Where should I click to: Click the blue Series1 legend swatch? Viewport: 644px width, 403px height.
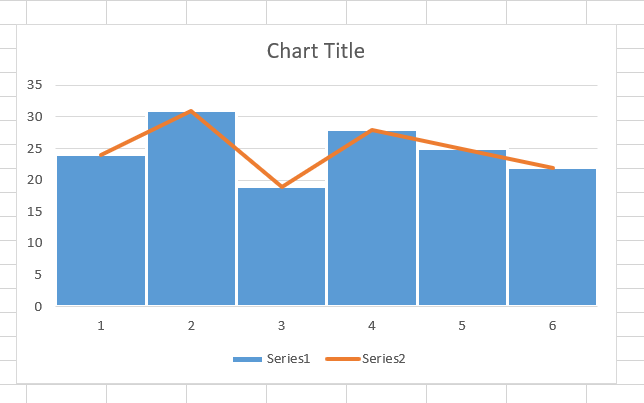coord(247,359)
